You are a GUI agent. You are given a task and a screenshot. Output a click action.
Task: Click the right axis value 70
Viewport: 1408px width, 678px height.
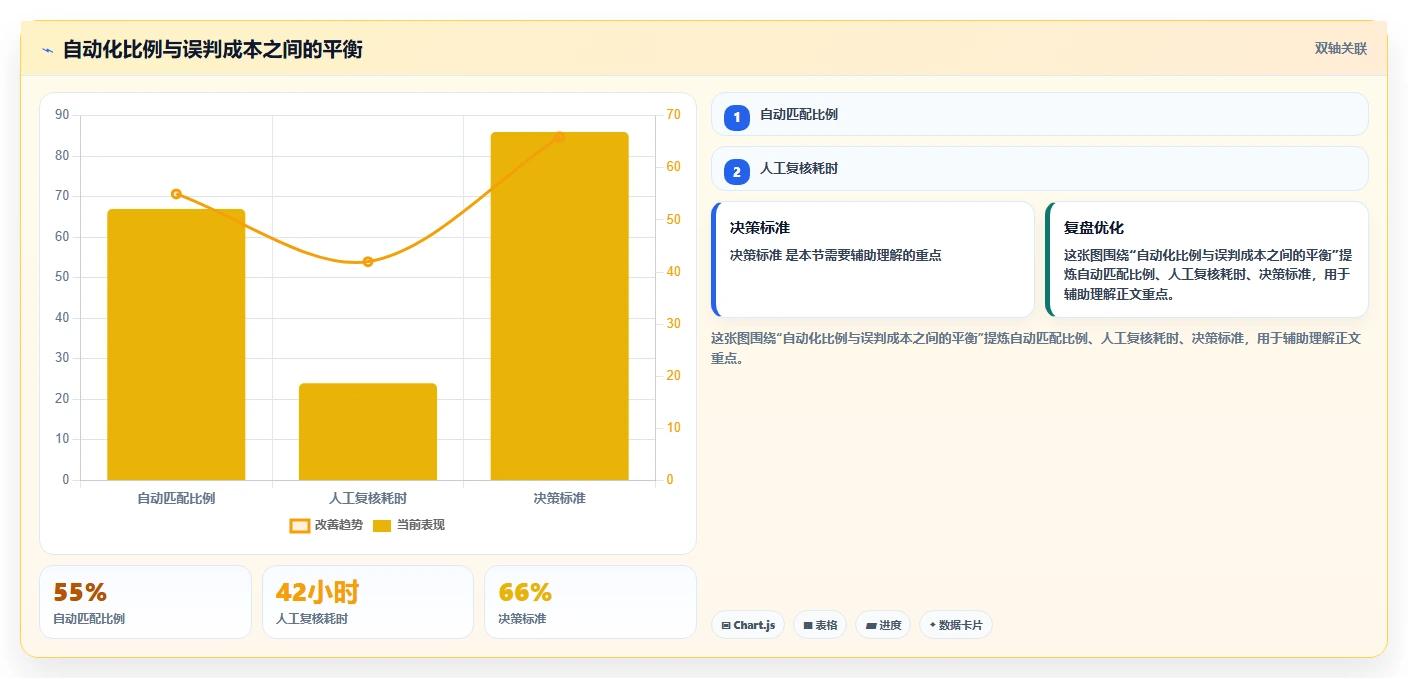673,115
